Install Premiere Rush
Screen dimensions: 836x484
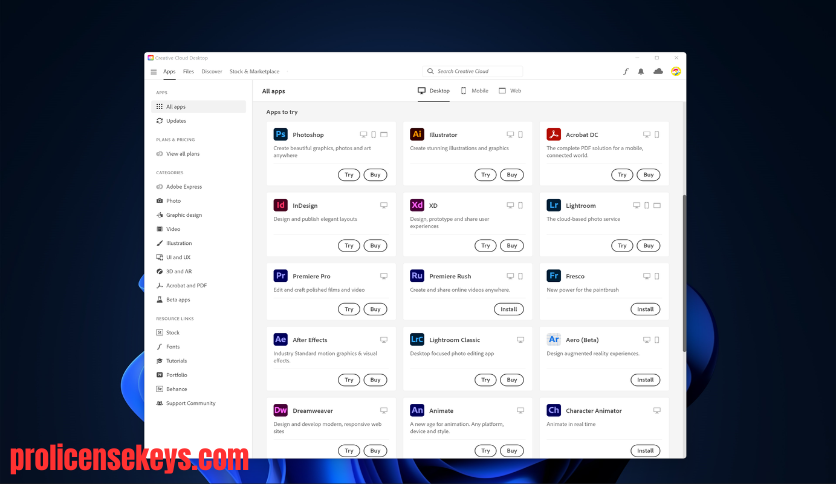(x=509, y=309)
